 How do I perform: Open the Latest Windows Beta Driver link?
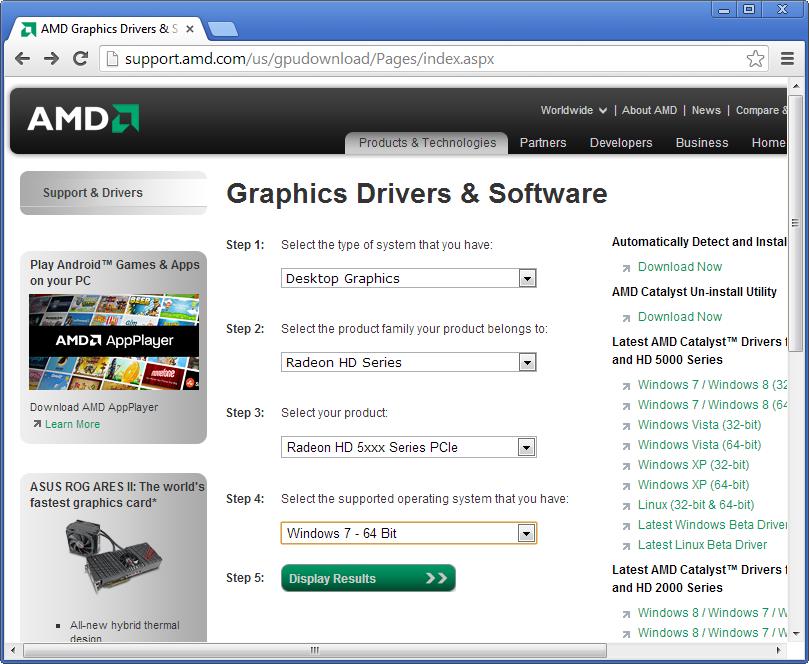(712, 525)
